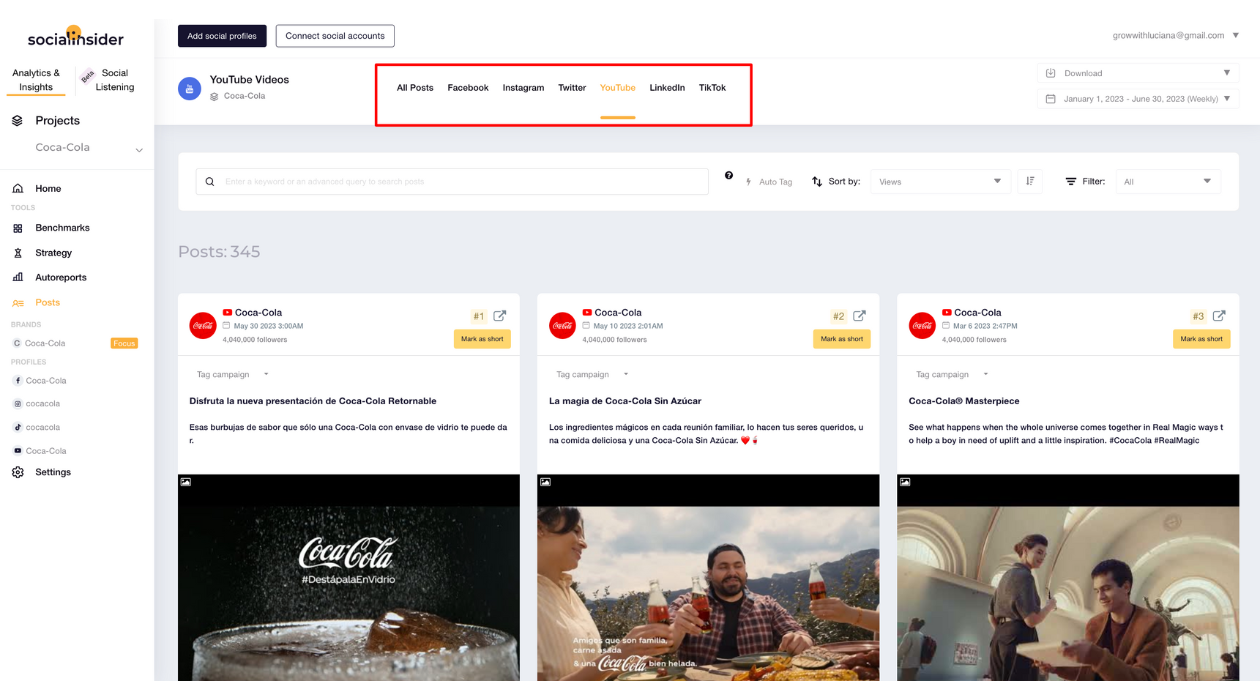Mark post #3 as short
1260x700 pixels.
coord(1202,339)
